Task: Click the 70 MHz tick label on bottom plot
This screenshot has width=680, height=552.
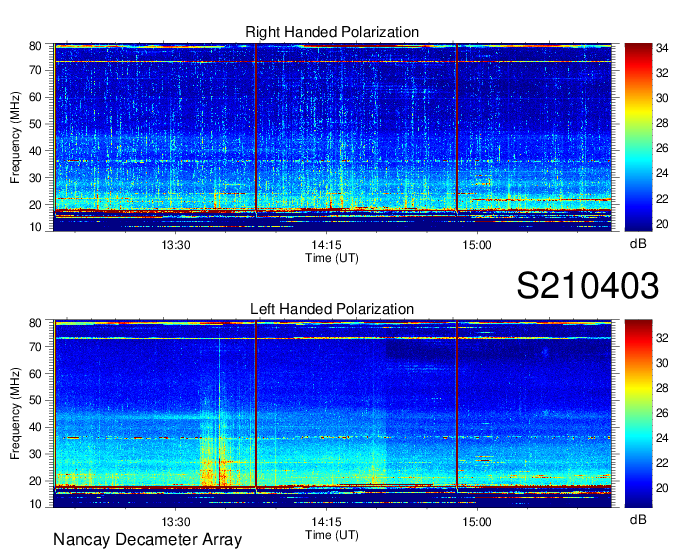Action: coord(35,346)
